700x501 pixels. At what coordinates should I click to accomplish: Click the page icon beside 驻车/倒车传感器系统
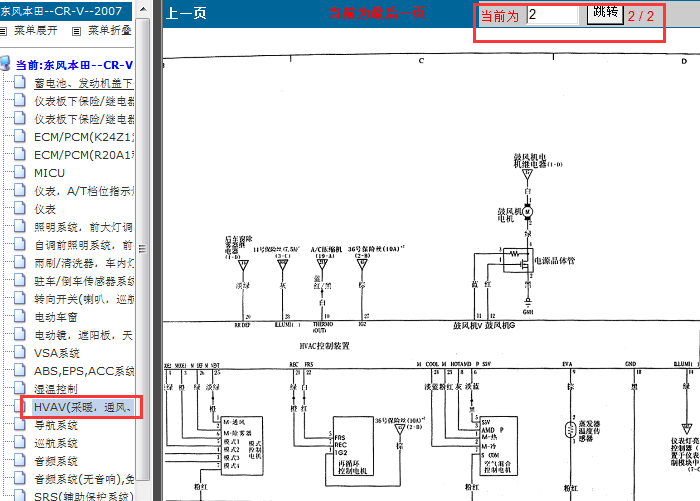pyautogui.click(x=20, y=280)
